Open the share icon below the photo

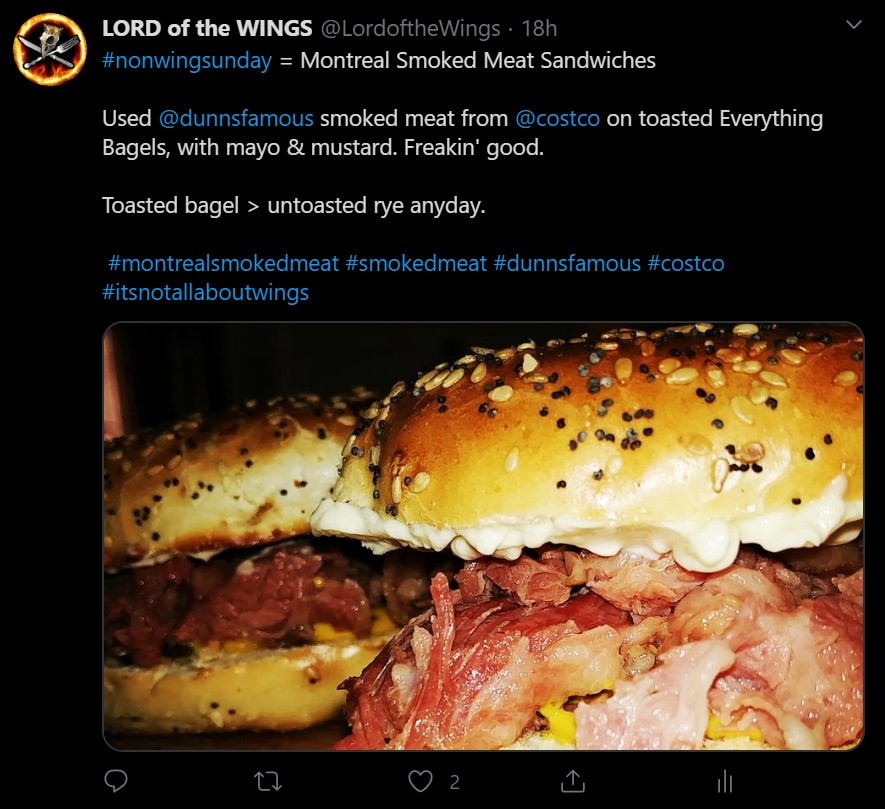pos(572,781)
